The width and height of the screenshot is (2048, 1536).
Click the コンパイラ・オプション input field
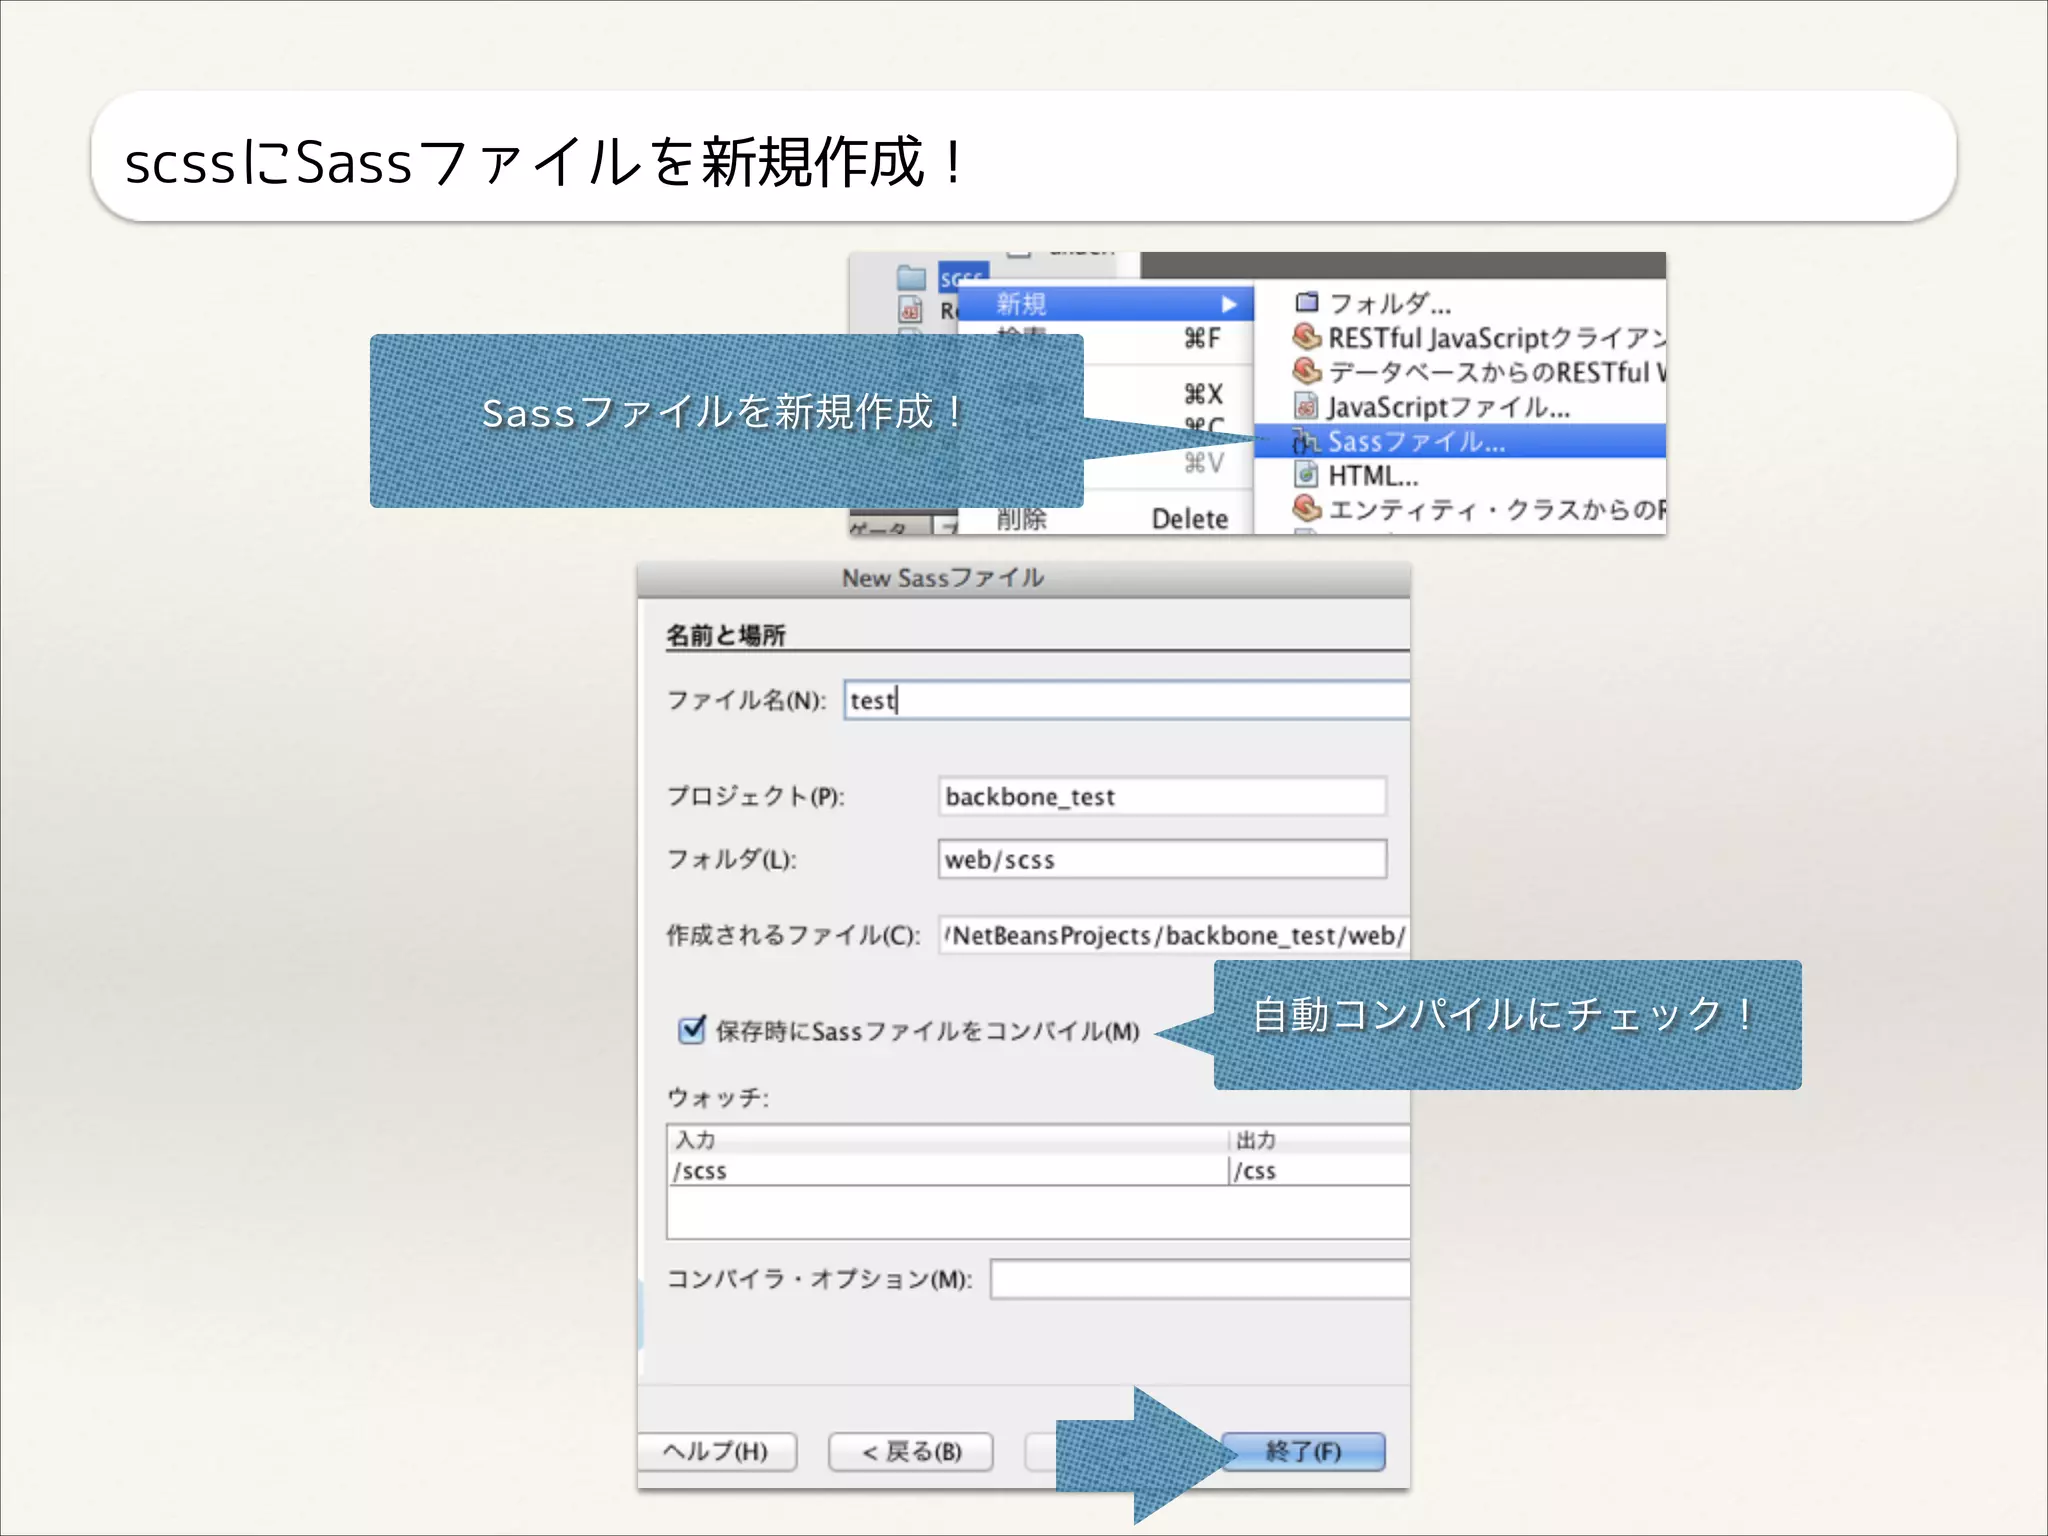(1200, 1279)
